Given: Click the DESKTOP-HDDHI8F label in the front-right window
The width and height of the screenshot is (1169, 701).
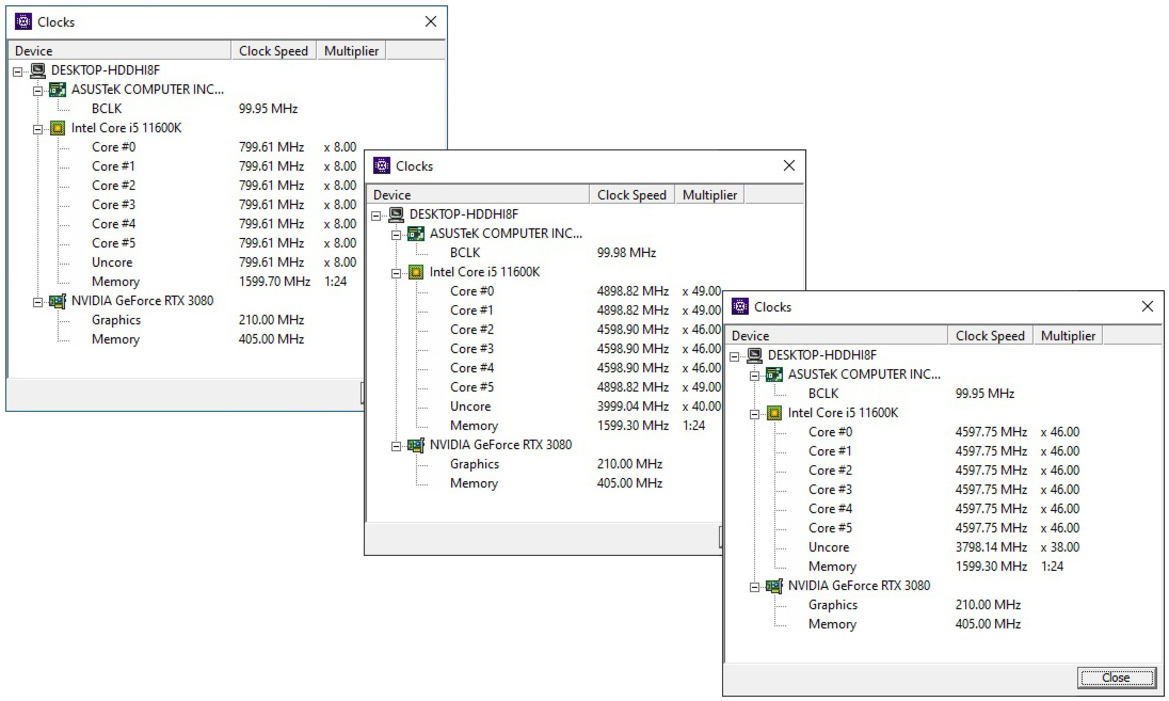Looking at the screenshot, I should (x=822, y=355).
